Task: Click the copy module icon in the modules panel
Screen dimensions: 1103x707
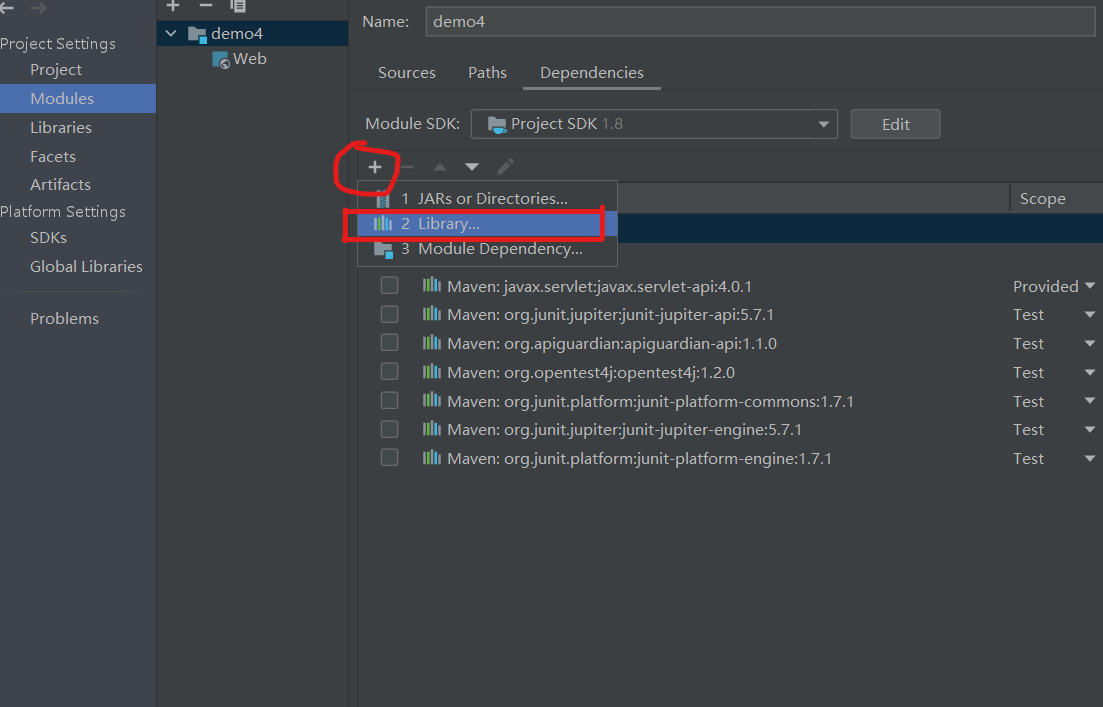Action: click(x=237, y=6)
